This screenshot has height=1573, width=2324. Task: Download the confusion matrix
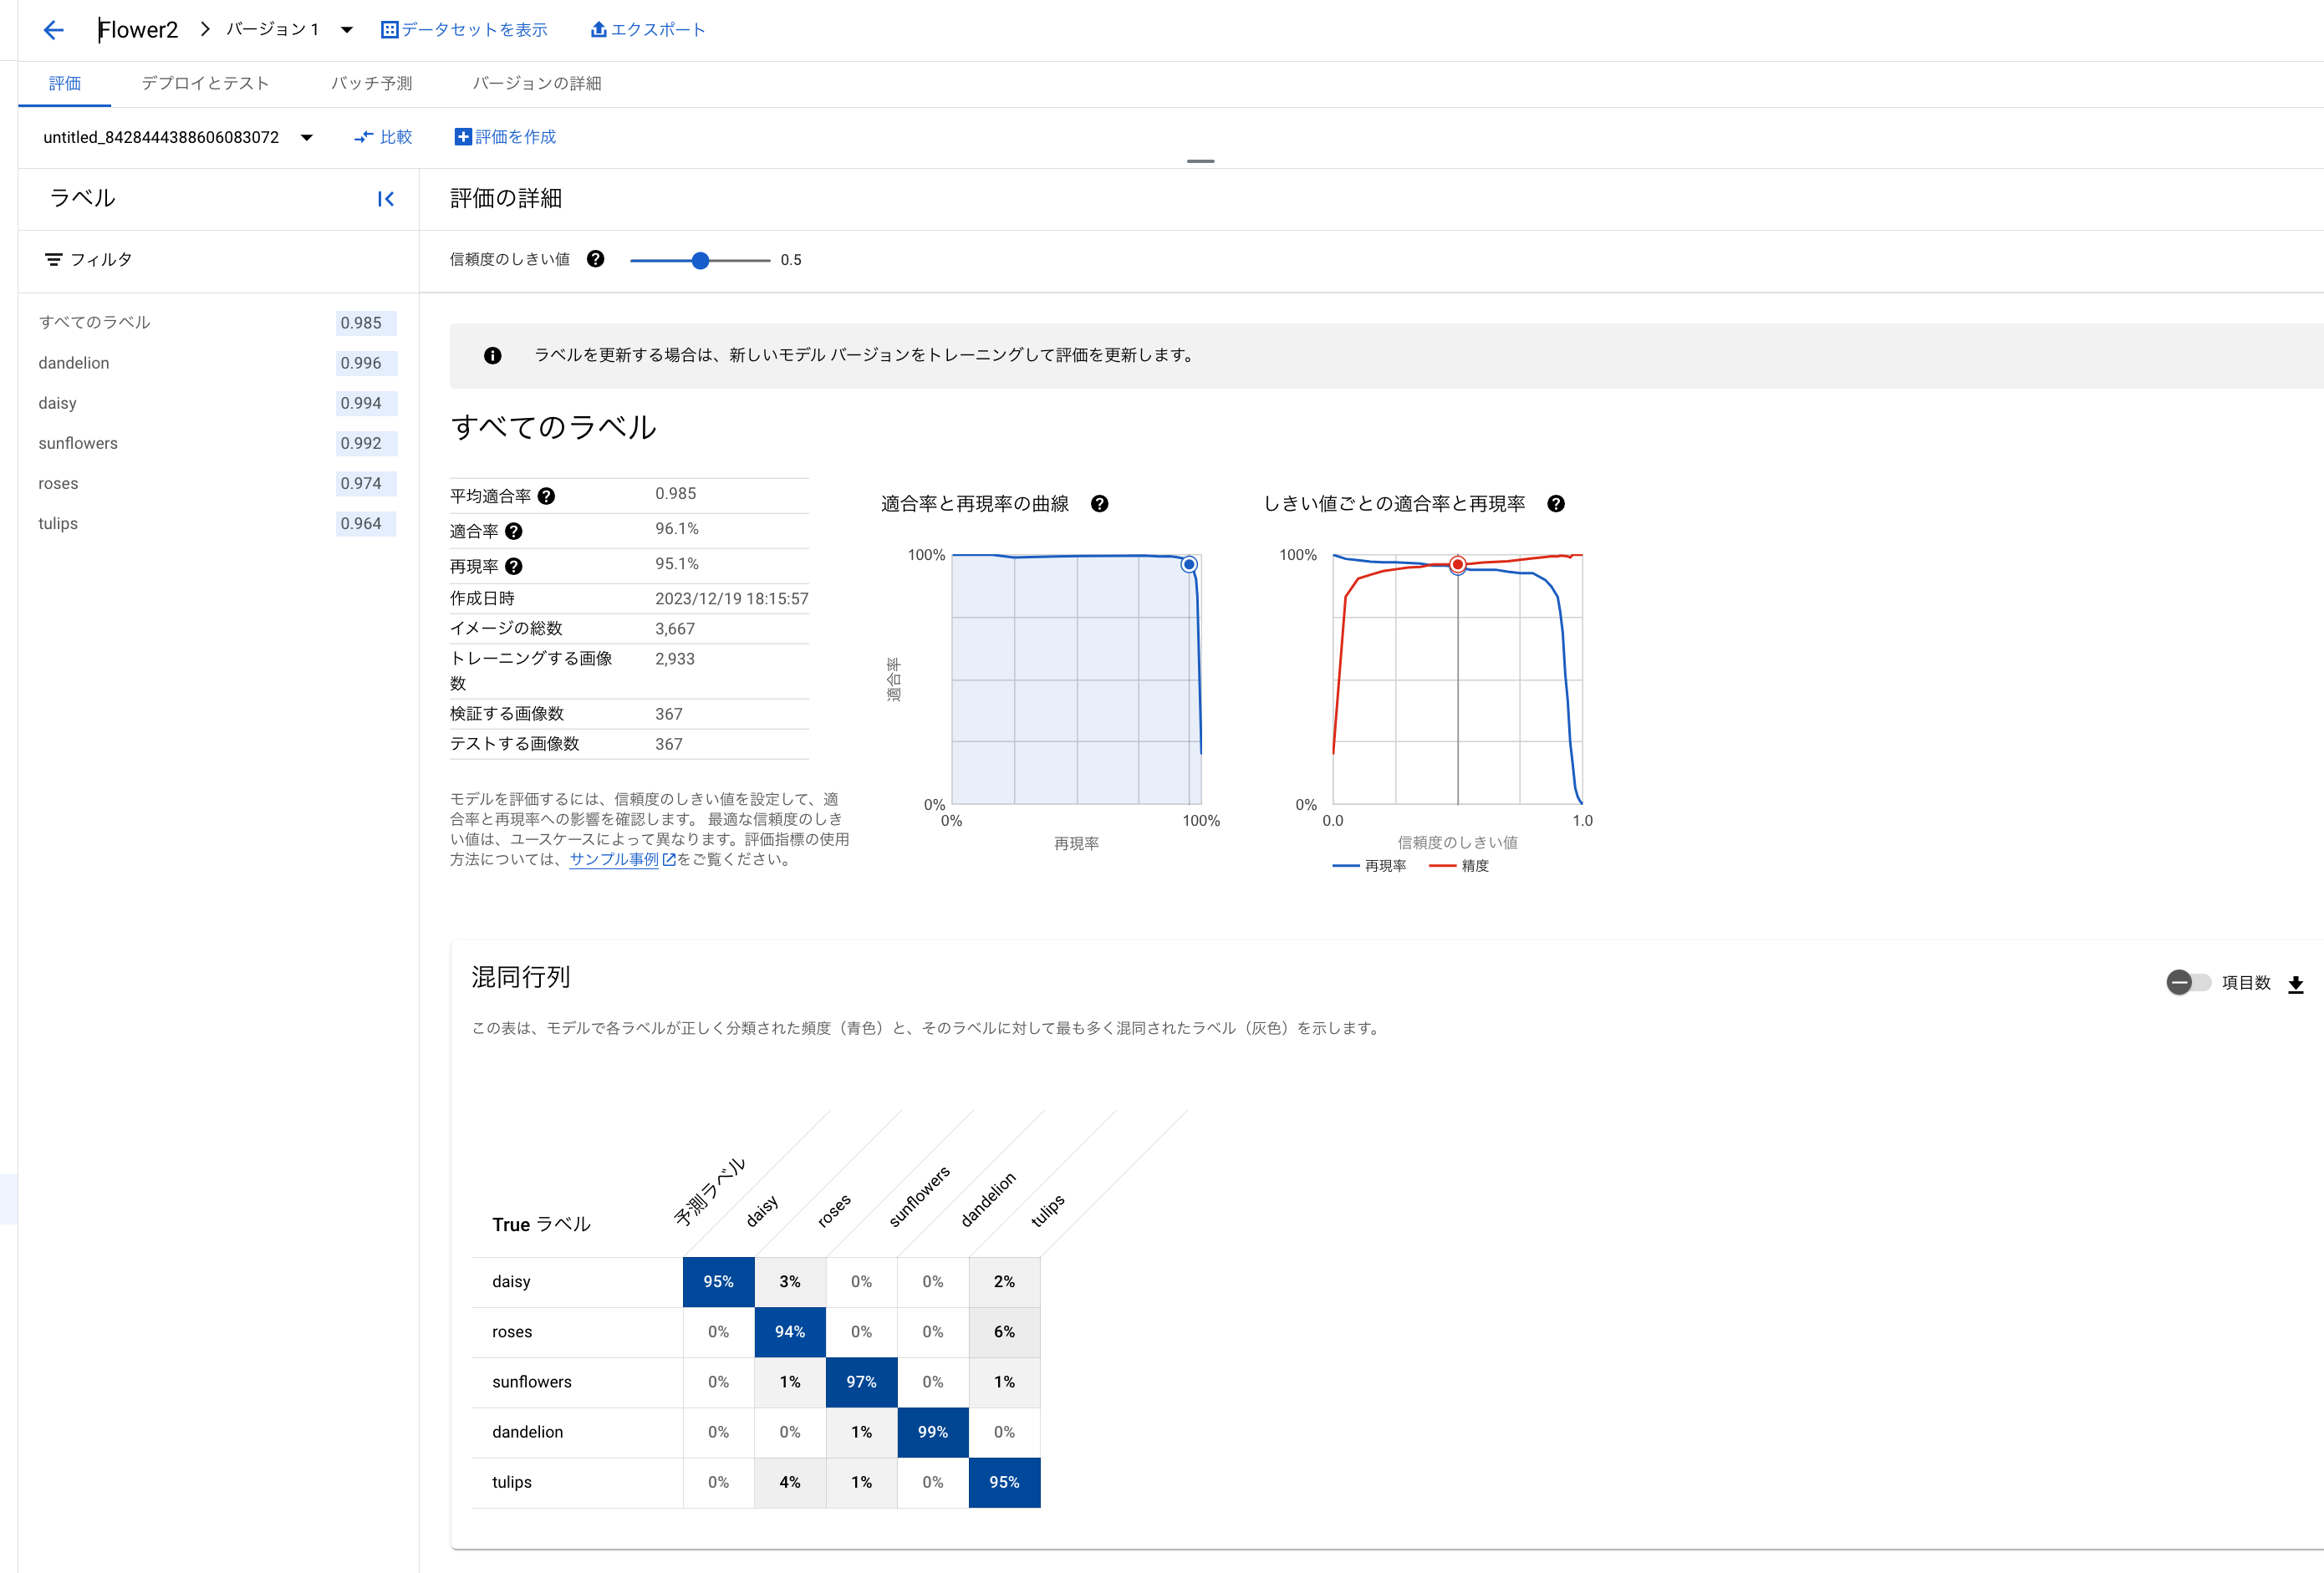[x=2295, y=984]
